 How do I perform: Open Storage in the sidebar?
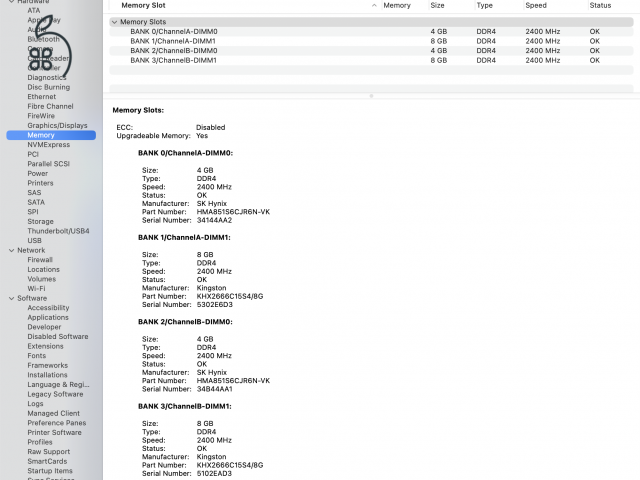click(x=40, y=222)
